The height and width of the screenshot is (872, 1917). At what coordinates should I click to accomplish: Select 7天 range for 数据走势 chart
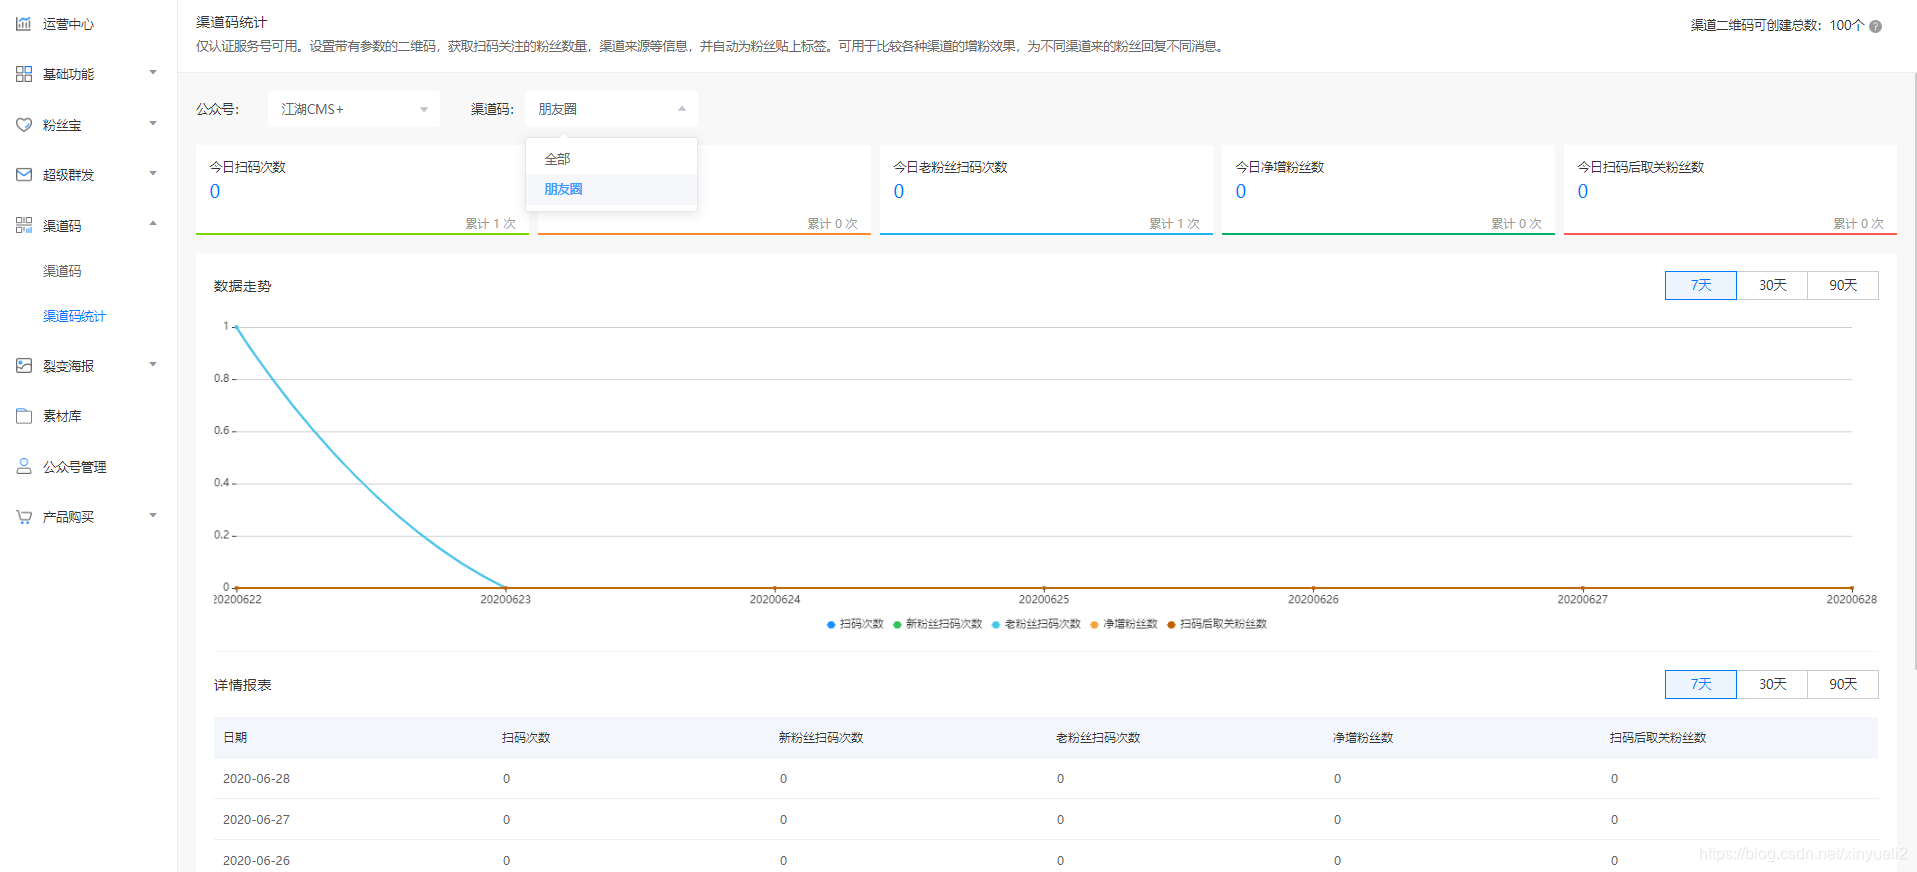point(1700,285)
